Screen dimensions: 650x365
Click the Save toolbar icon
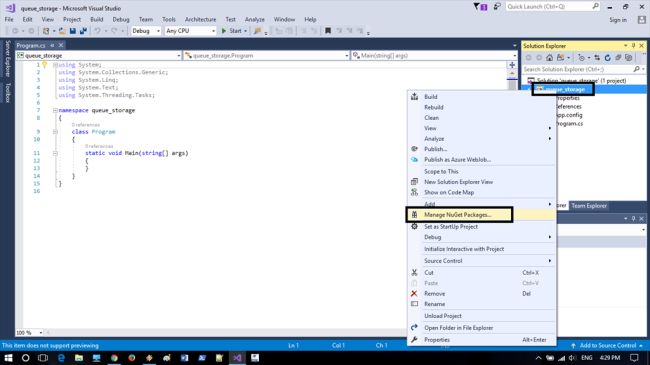(x=73, y=31)
